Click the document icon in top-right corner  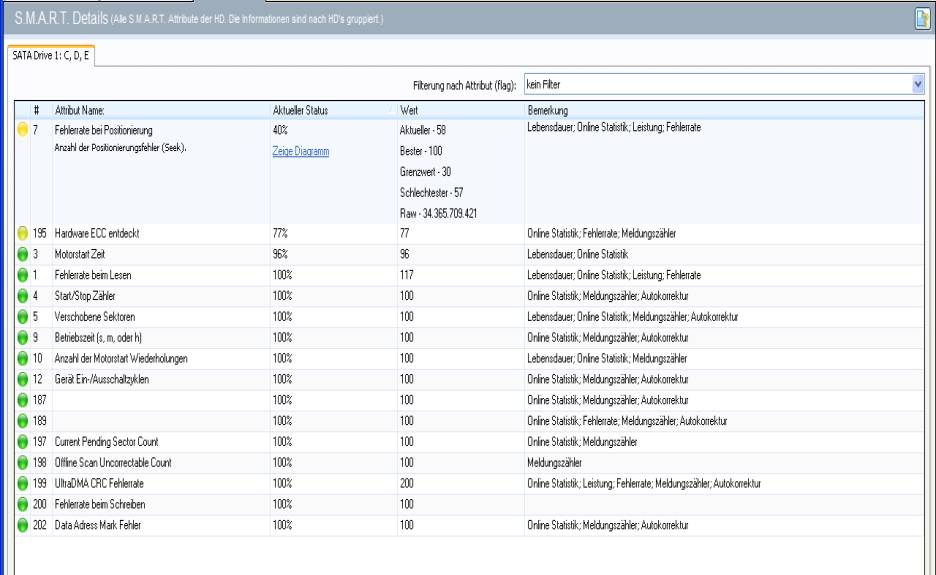tap(923, 18)
